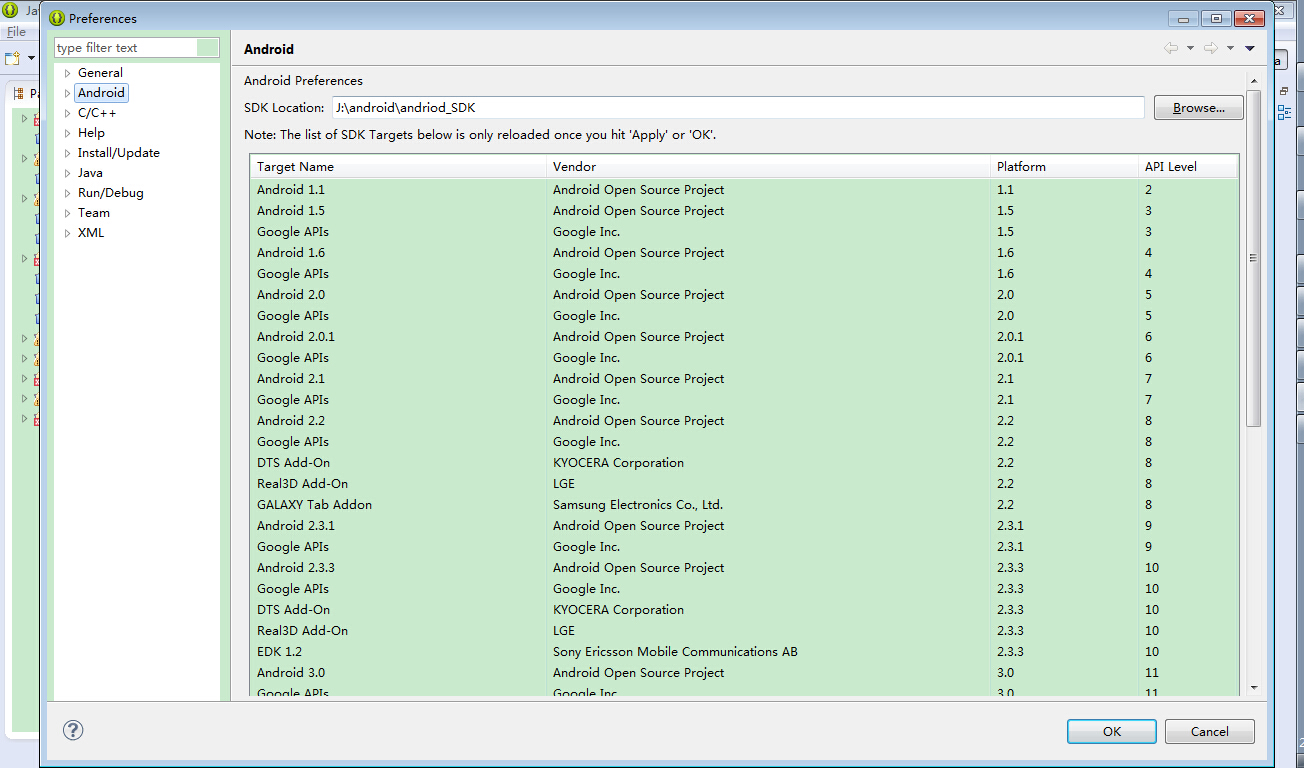The image size is (1304, 768).
Task: Open the Preferences help question mark icon
Action: click(73, 730)
